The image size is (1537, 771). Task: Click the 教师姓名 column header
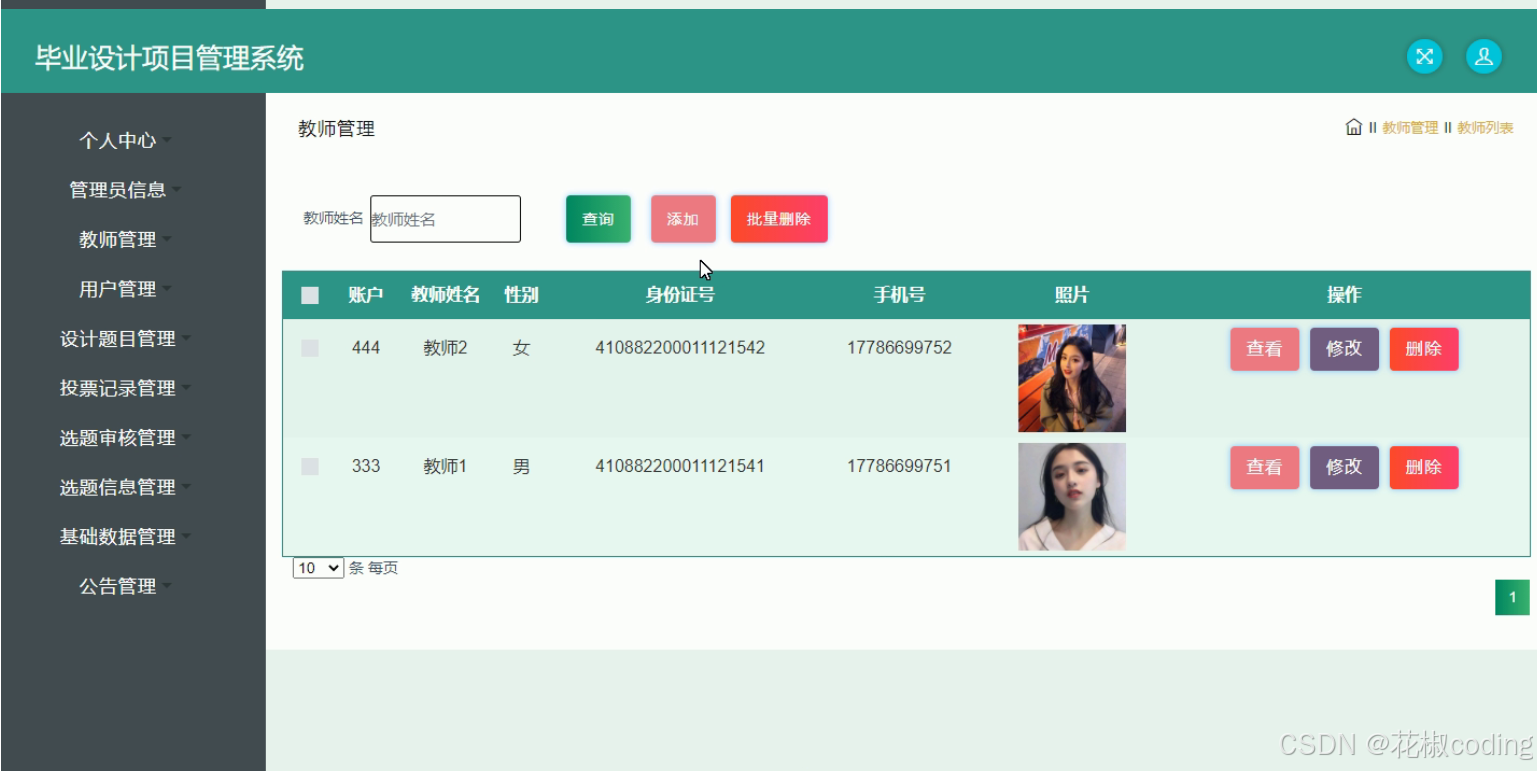(x=445, y=295)
